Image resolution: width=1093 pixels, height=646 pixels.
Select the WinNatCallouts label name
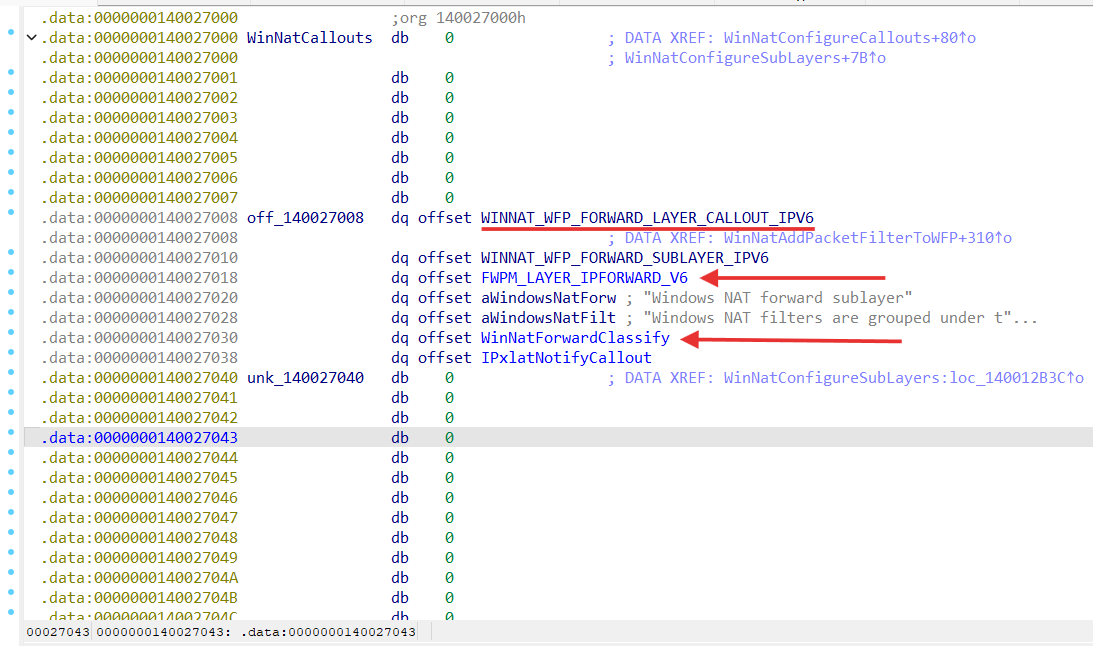[309, 38]
